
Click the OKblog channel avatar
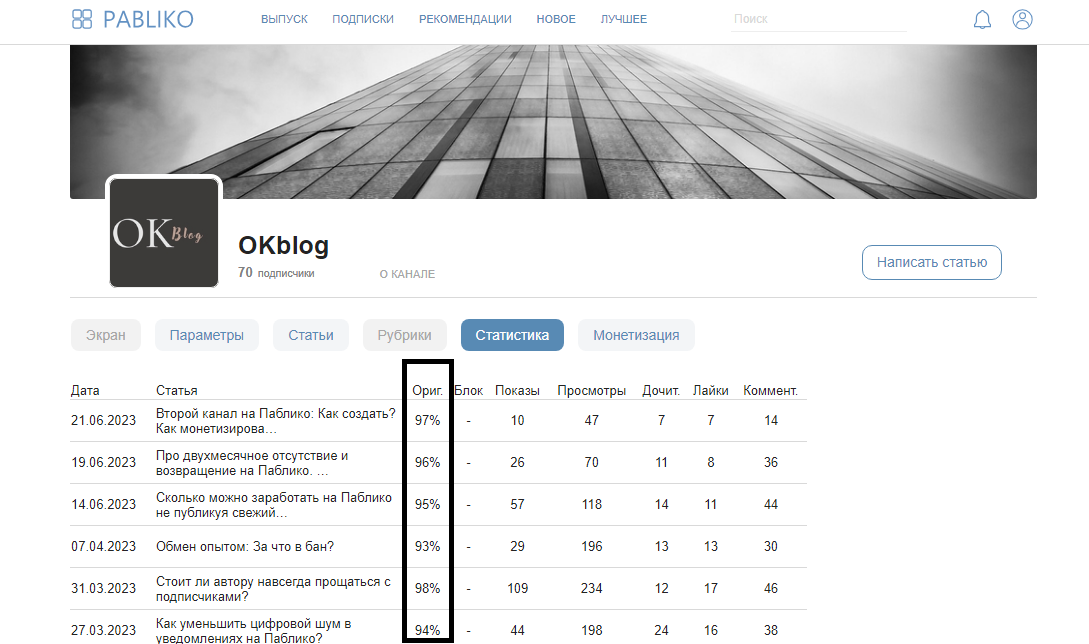coord(164,232)
